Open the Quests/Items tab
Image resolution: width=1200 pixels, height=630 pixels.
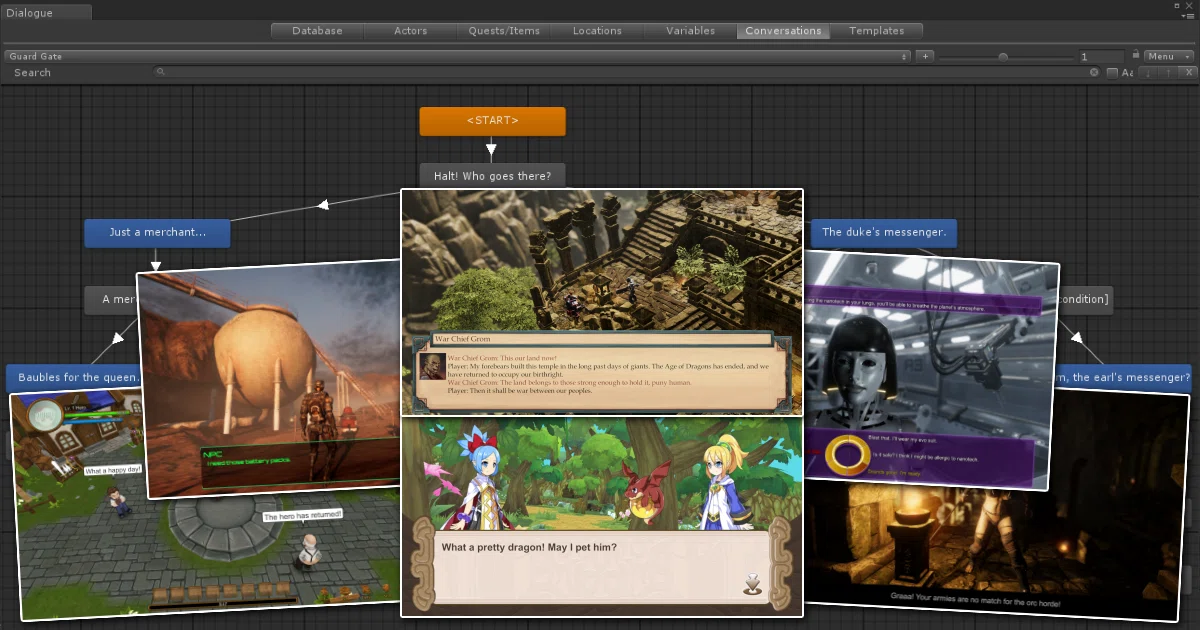click(504, 31)
